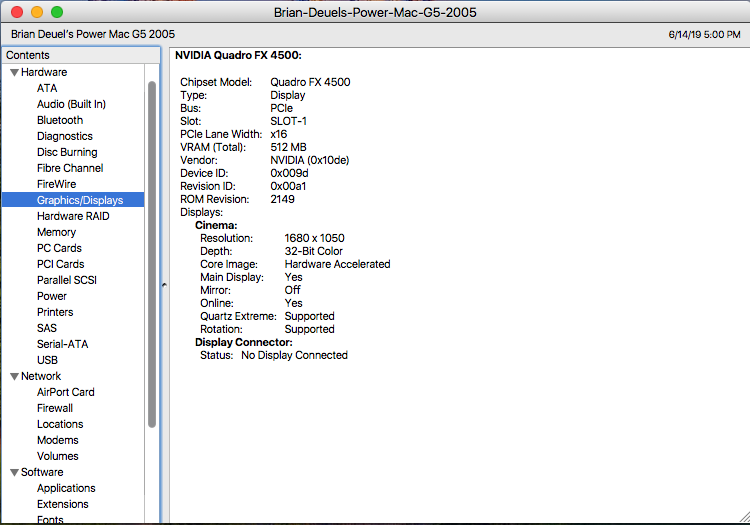Collapse the Network section triangle

[14, 377]
